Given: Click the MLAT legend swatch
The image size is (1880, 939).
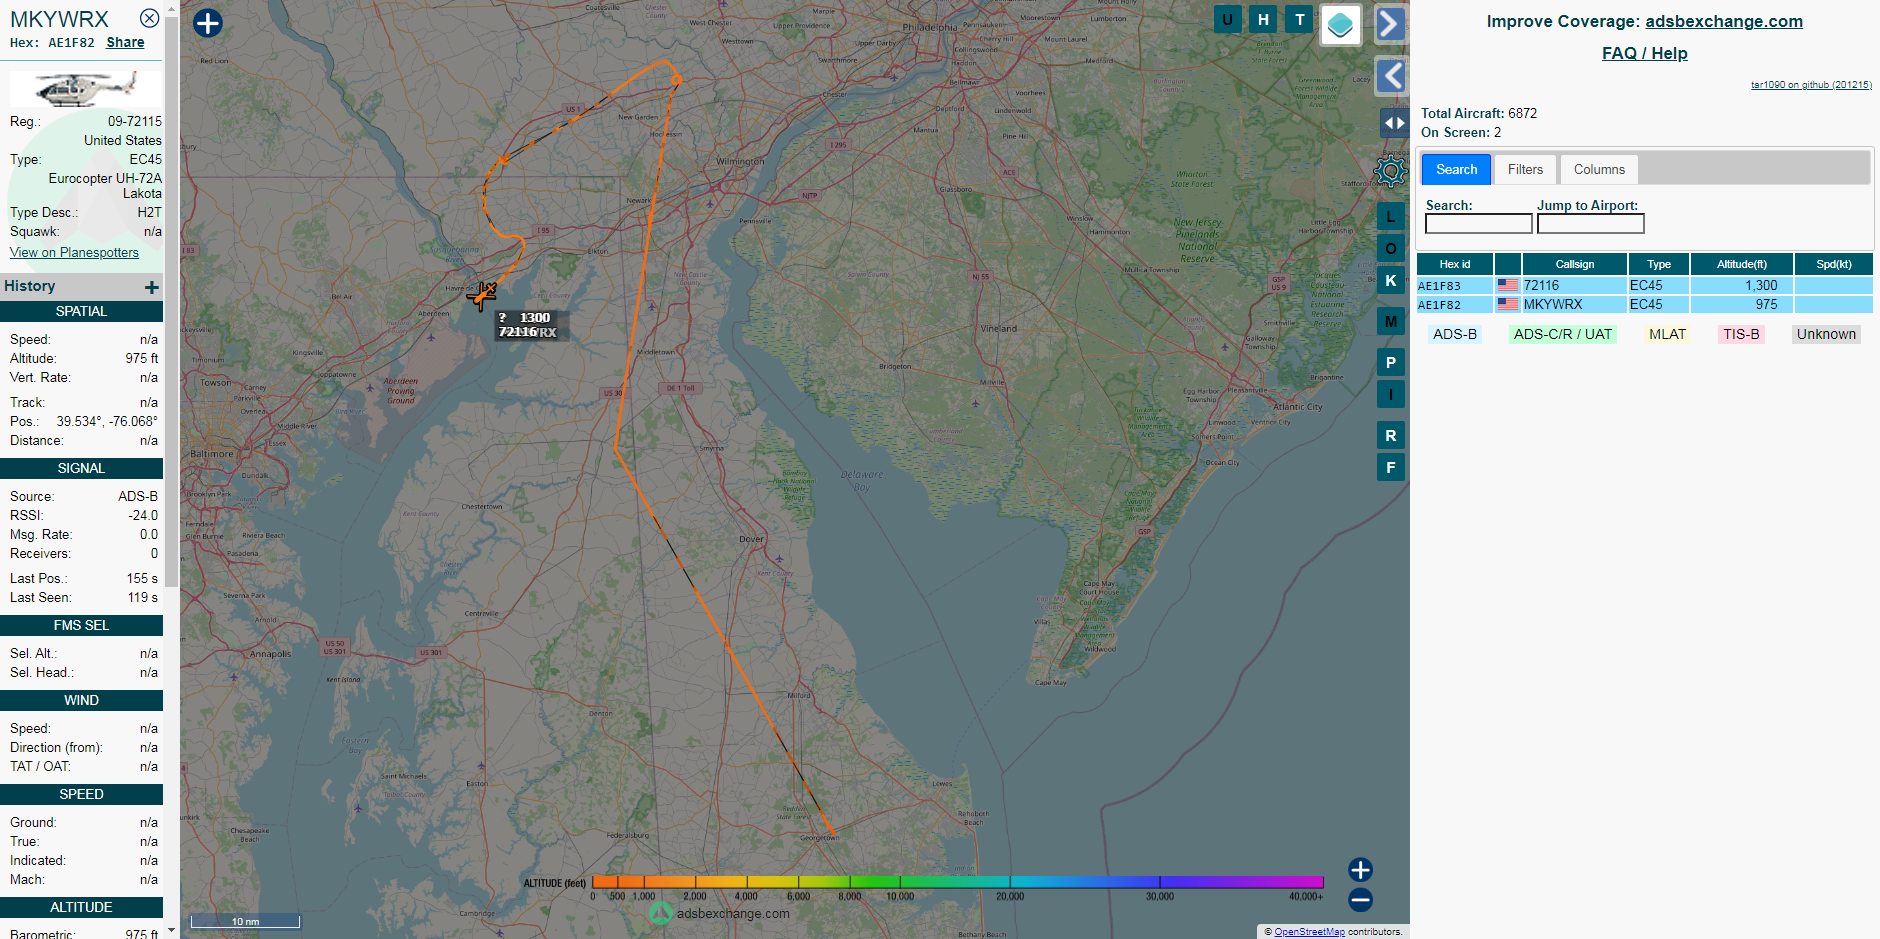Looking at the screenshot, I should click(x=1667, y=334).
